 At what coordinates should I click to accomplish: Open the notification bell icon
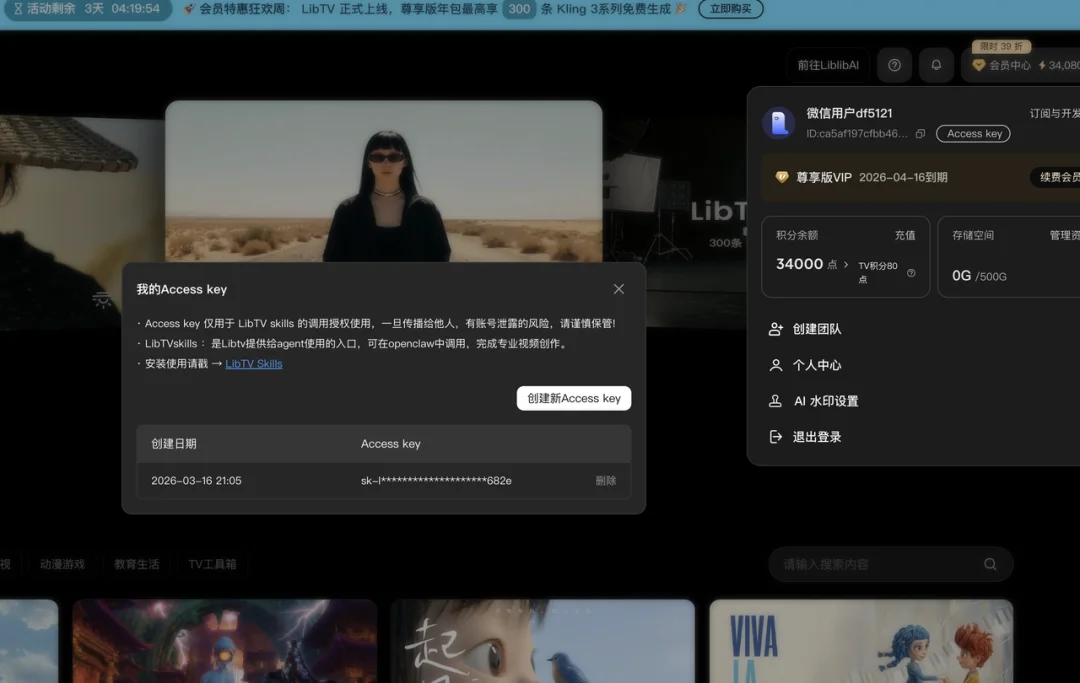click(x=935, y=64)
